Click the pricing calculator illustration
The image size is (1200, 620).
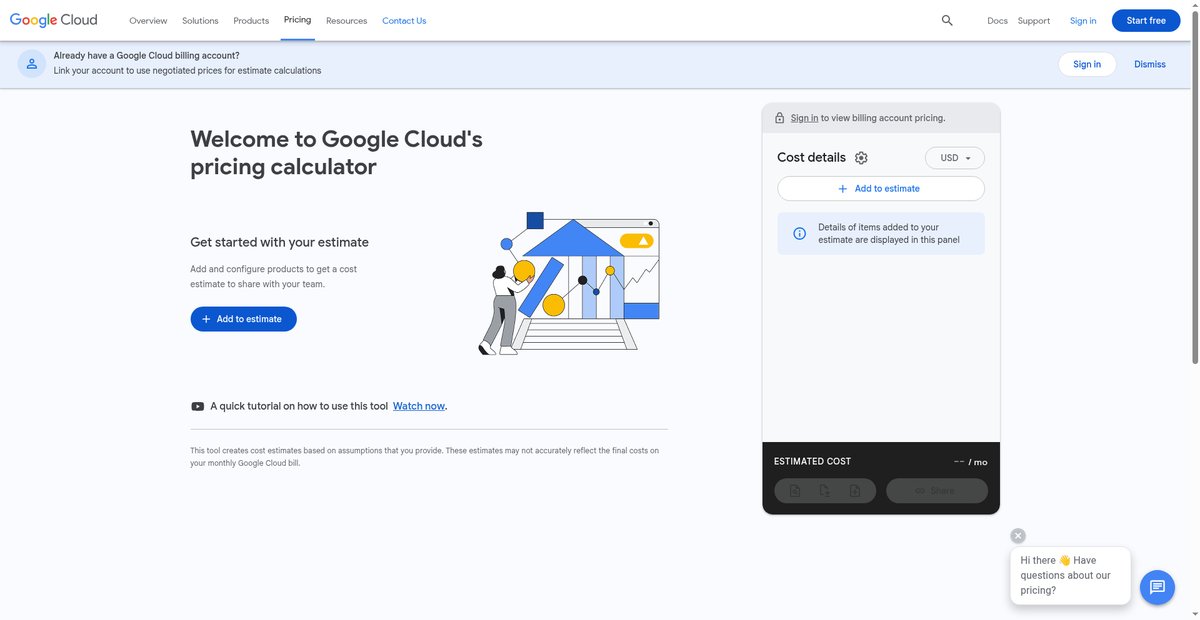click(569, 283)
